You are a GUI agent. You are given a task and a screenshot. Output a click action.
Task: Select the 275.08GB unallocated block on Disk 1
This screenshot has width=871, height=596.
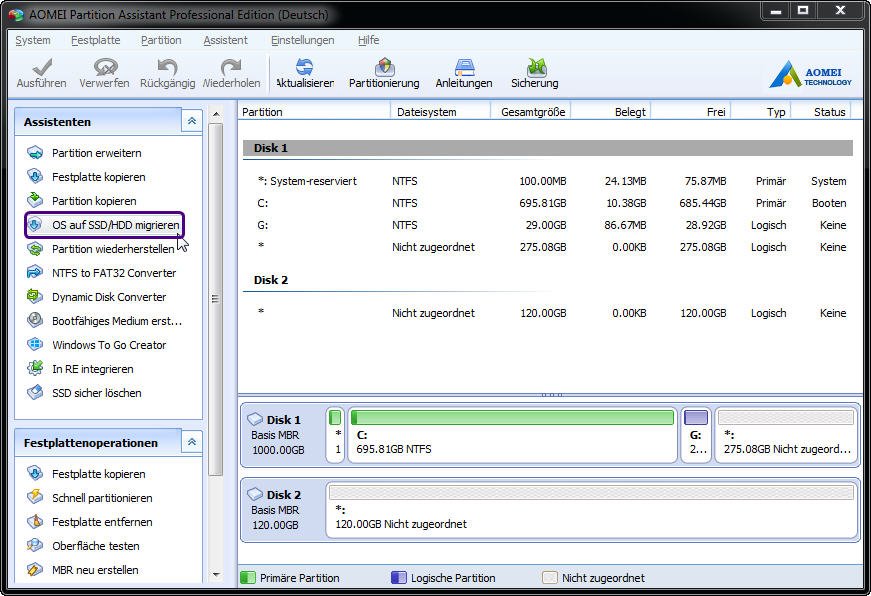[x=786, y=435]
